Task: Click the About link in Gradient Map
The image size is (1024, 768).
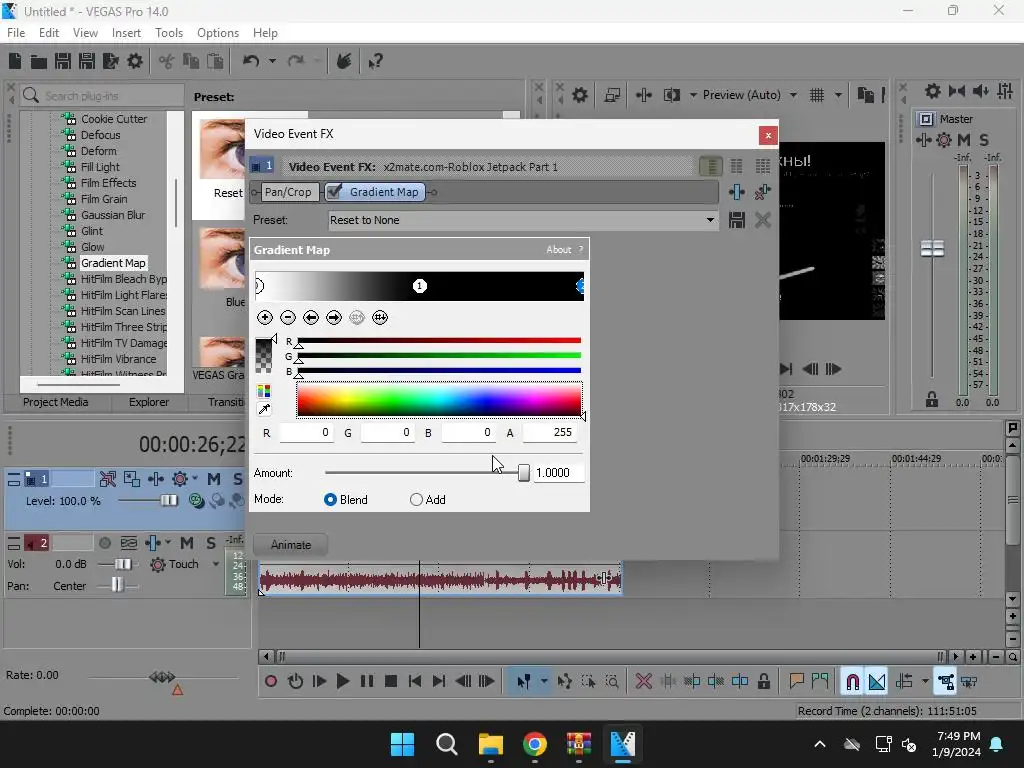Action: tap(558, 249)
